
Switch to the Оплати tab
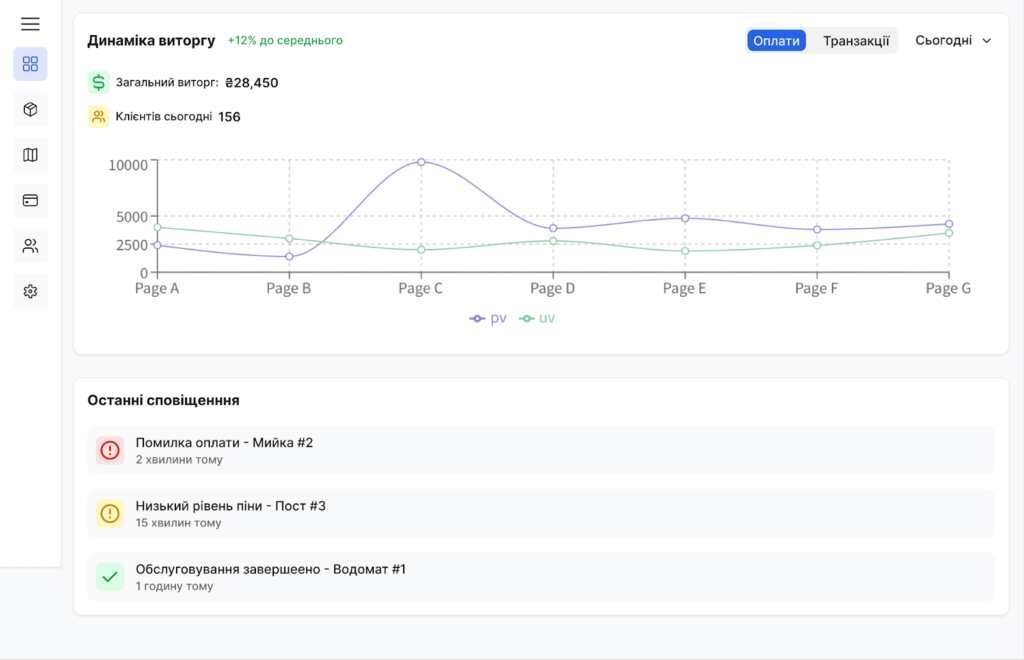pos(776,40)
